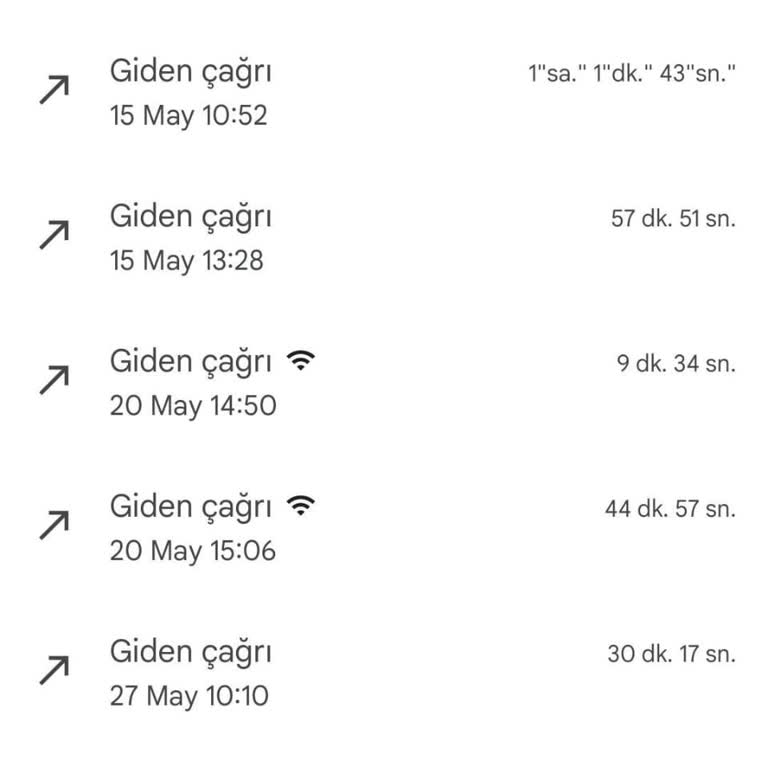Image resolution: width=768 pixels, height=768 pixels.
Task: Open the "Giden çağrı" entry lasting 57 dk. 51 sn.
Action: pyautogui.click(x=190, y=216)
